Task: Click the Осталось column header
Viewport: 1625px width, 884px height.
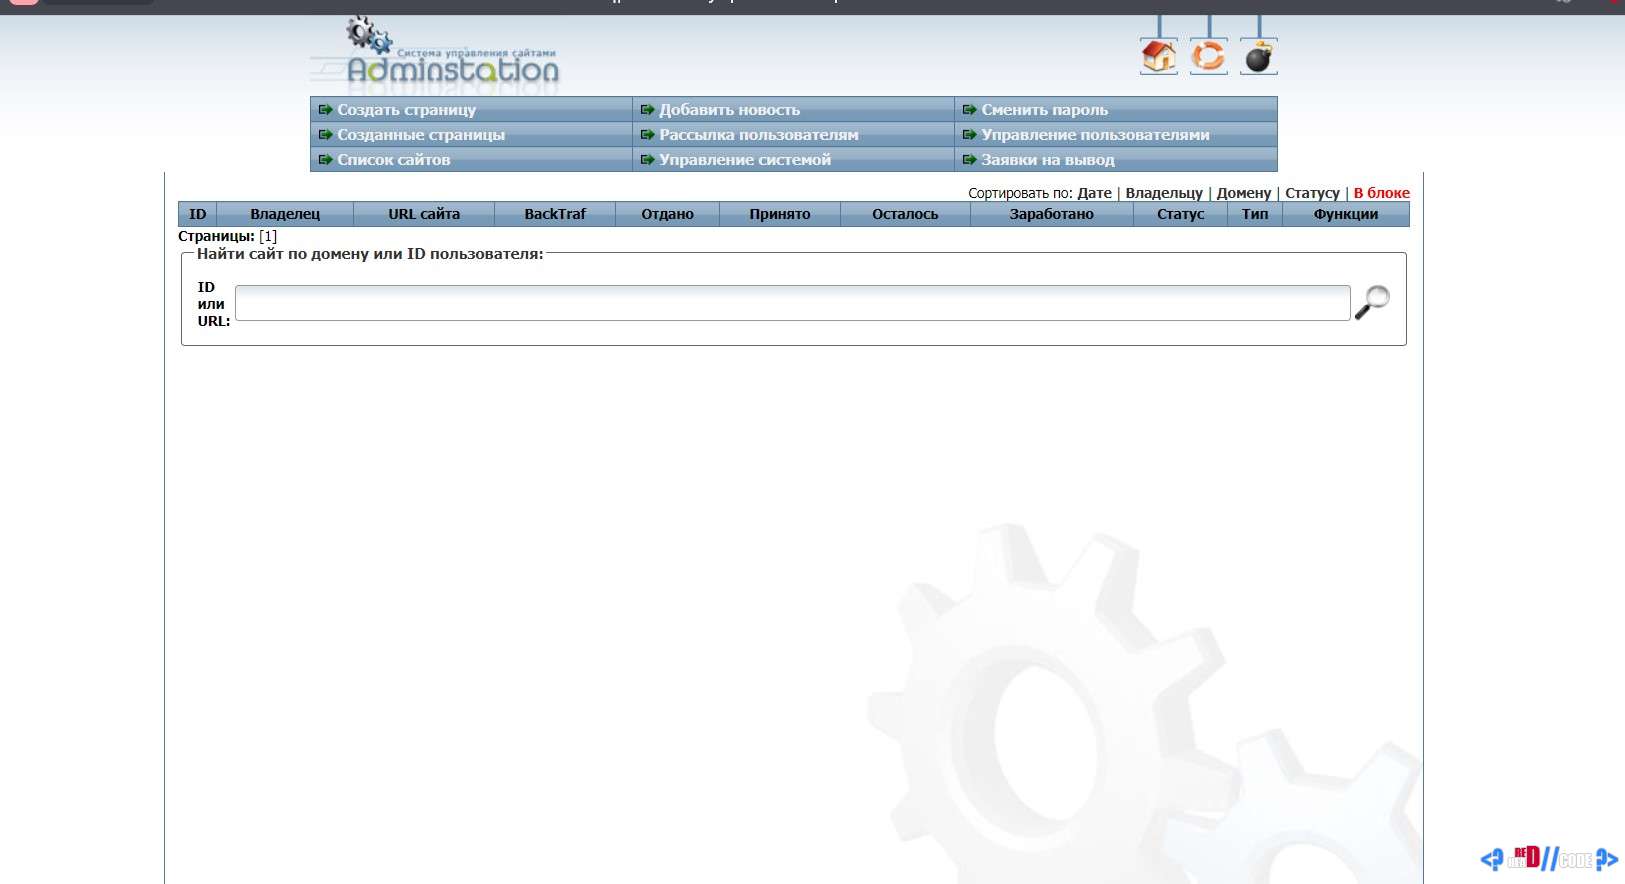Action: click(x=905, y=214)
